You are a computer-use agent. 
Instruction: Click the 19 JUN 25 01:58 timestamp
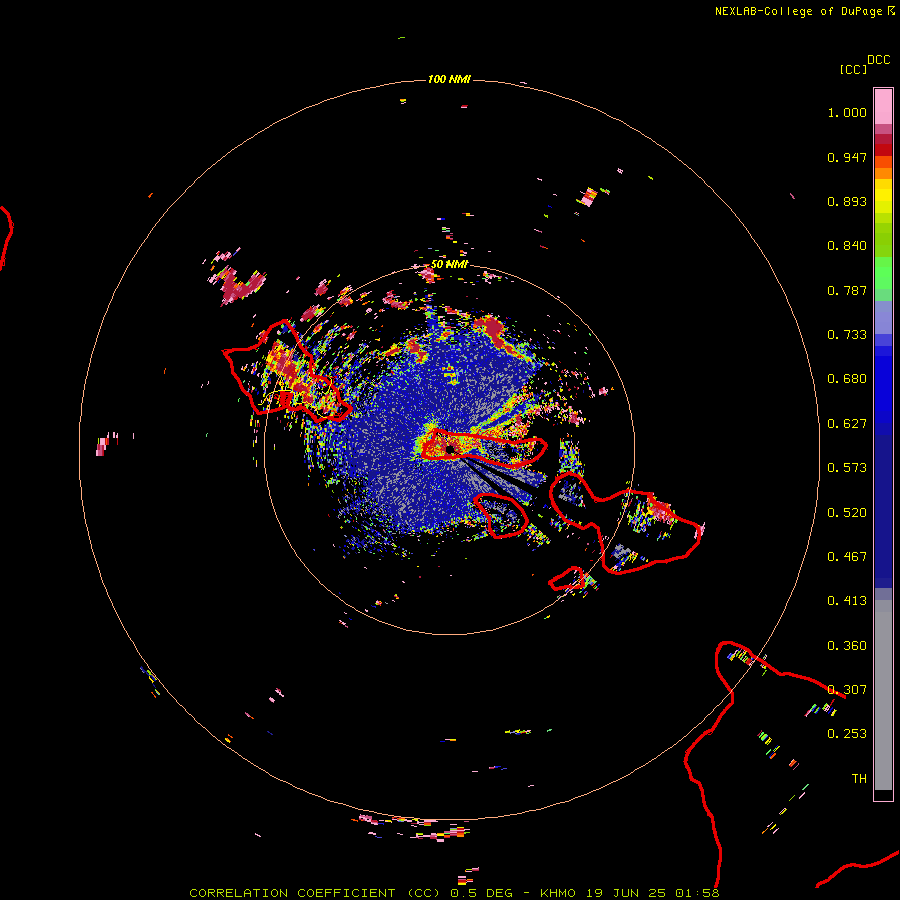(x=652, y=893)
